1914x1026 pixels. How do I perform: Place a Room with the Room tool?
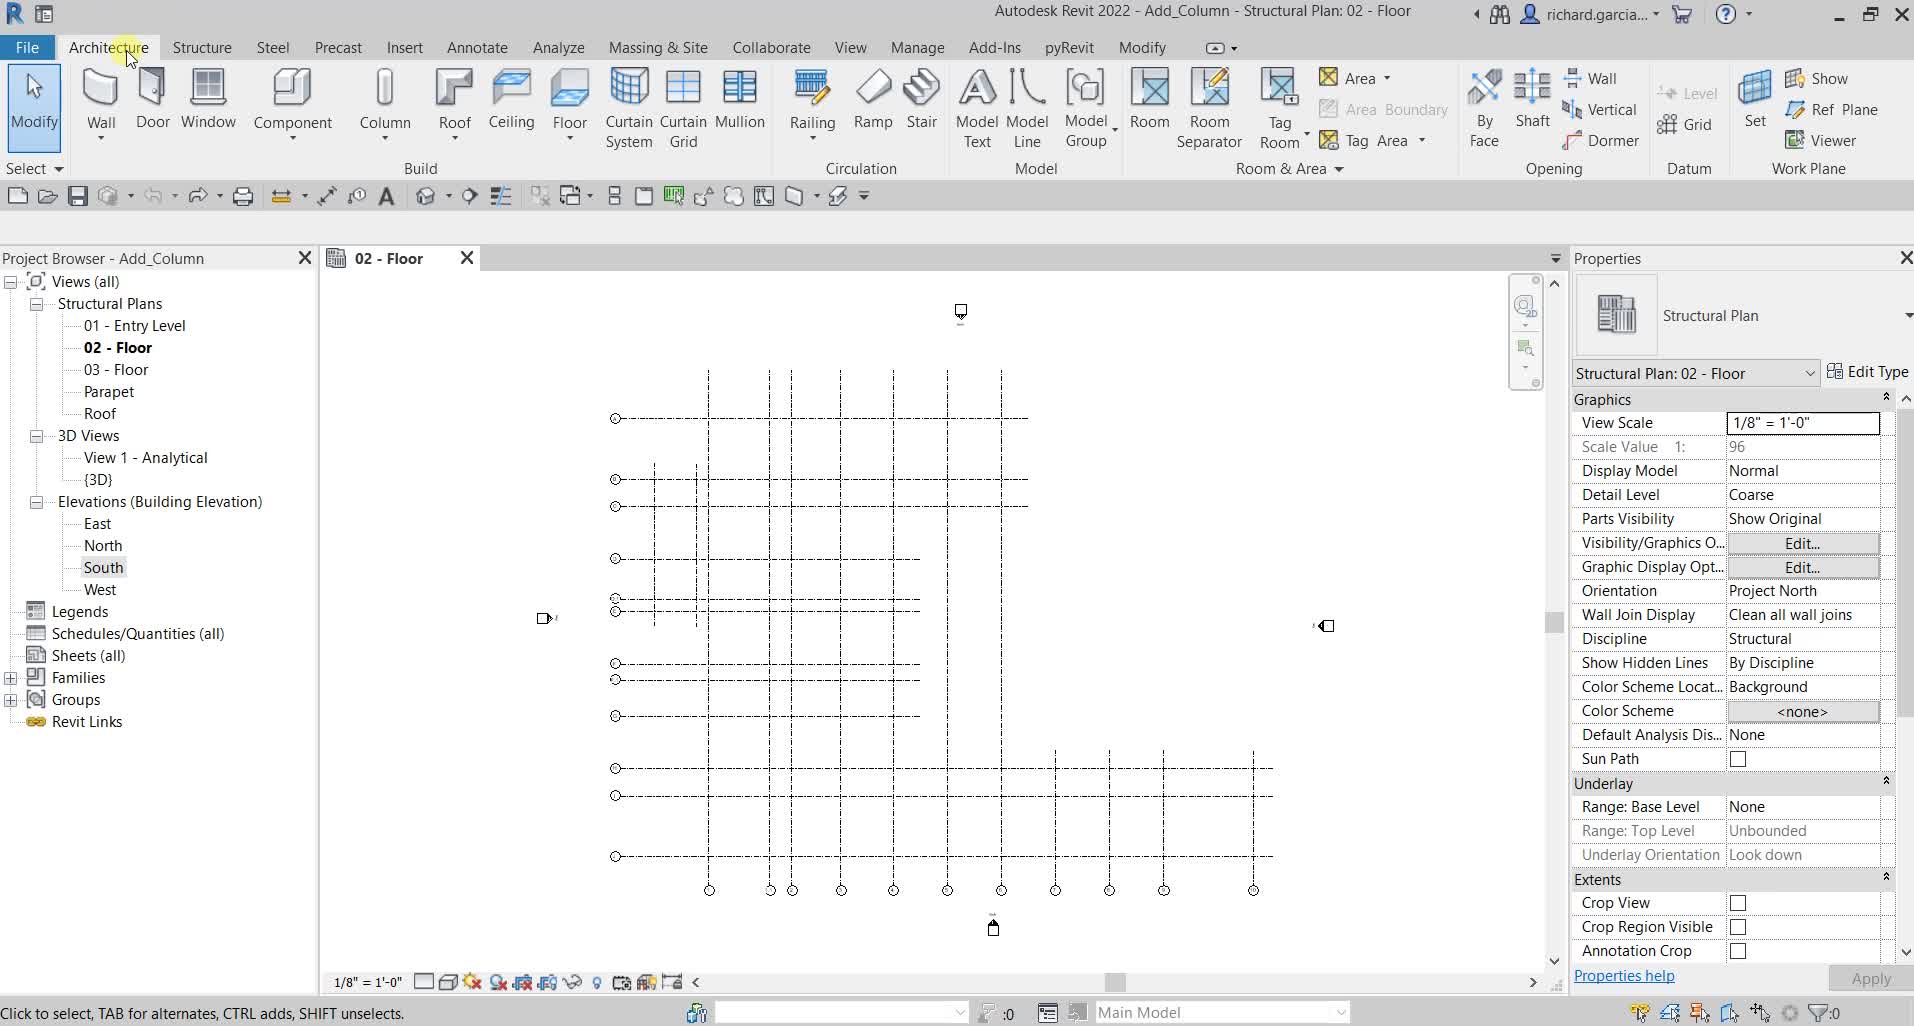1149,100
